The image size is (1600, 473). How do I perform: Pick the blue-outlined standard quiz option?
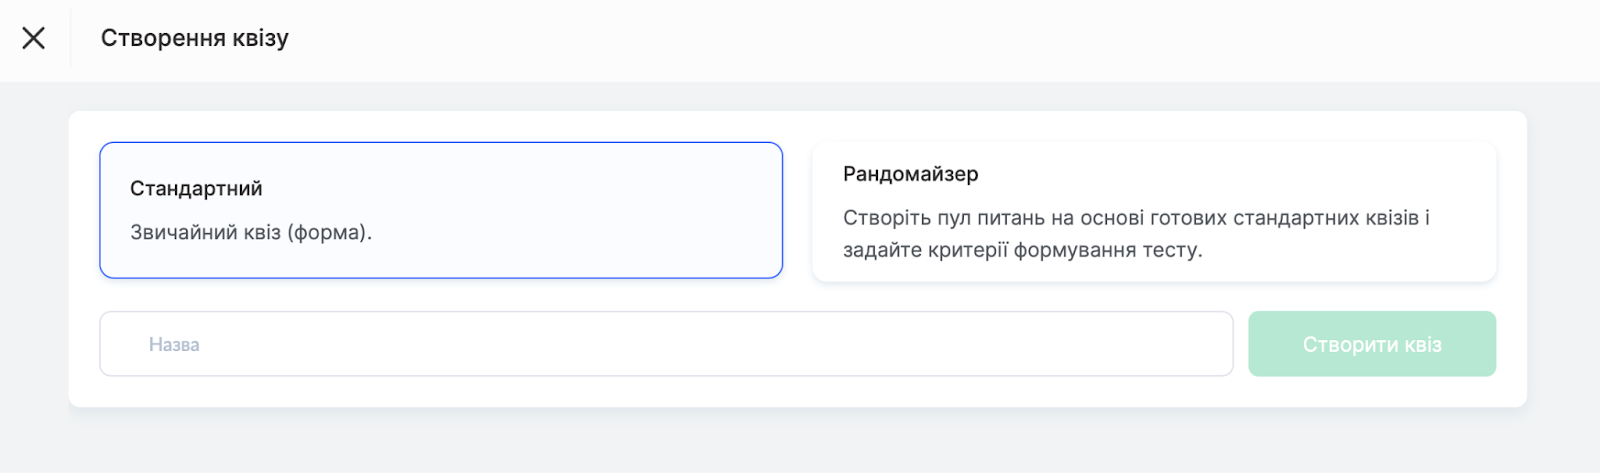[x=441, y=210]
